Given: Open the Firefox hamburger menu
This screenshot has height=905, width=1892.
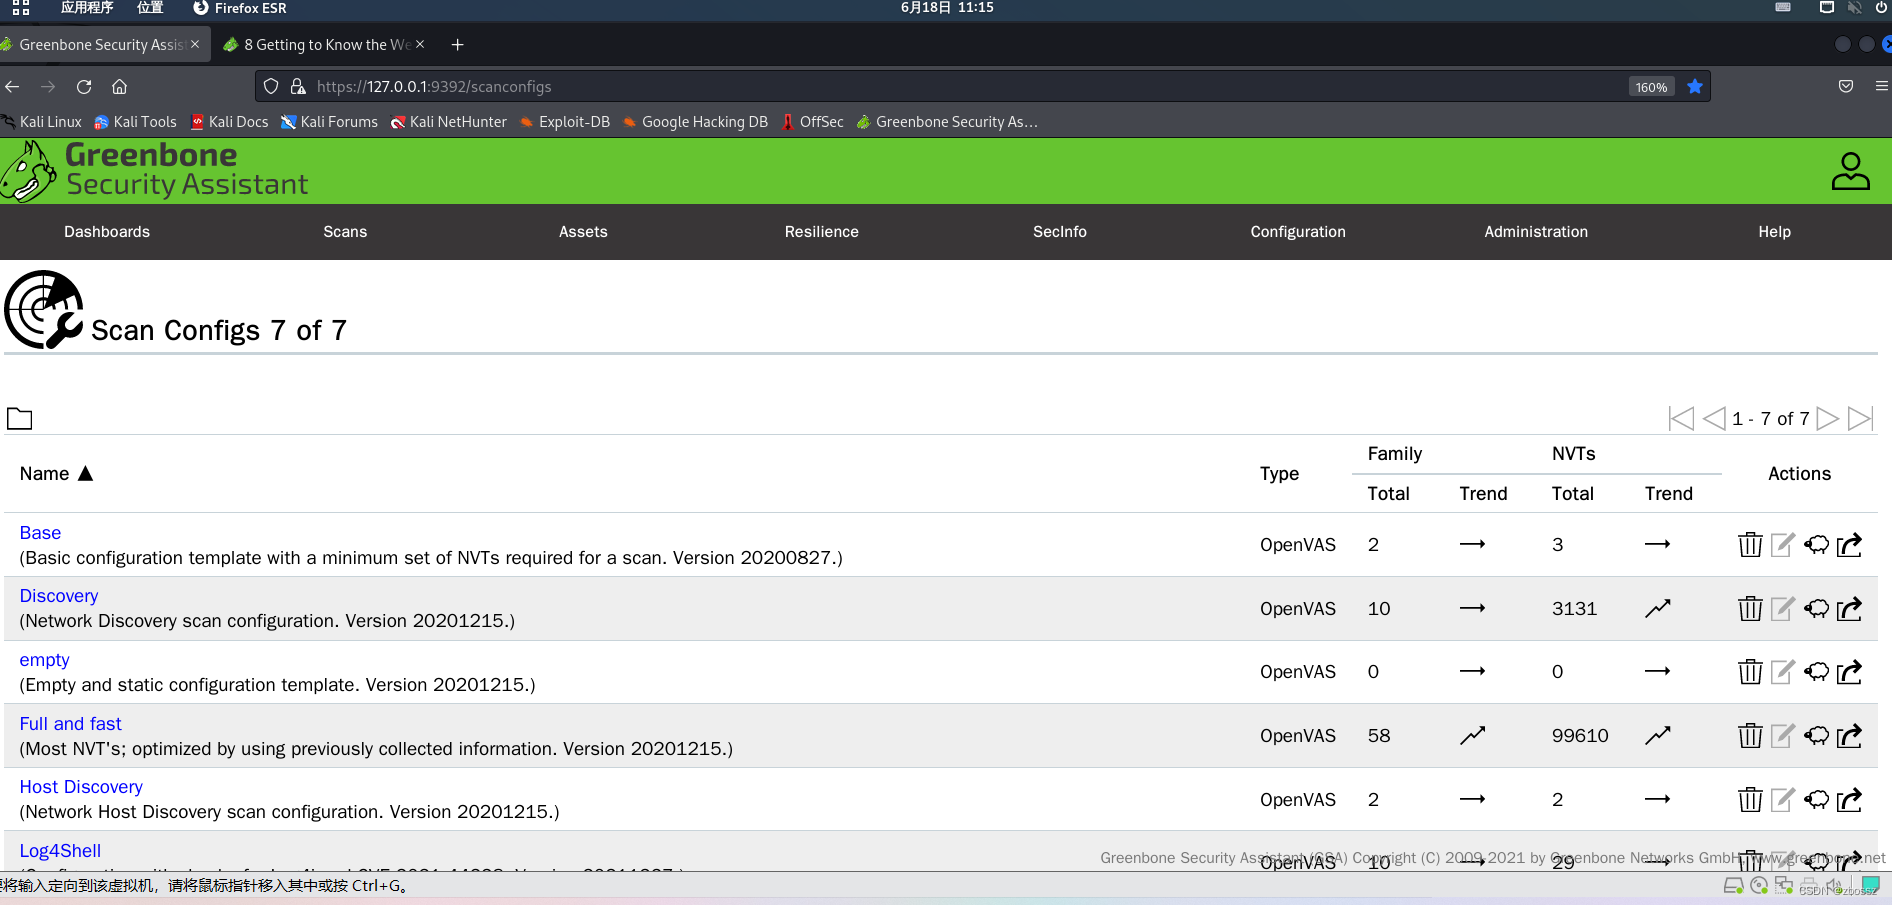Looking at the screenshot, I should tap(1881, 87).
